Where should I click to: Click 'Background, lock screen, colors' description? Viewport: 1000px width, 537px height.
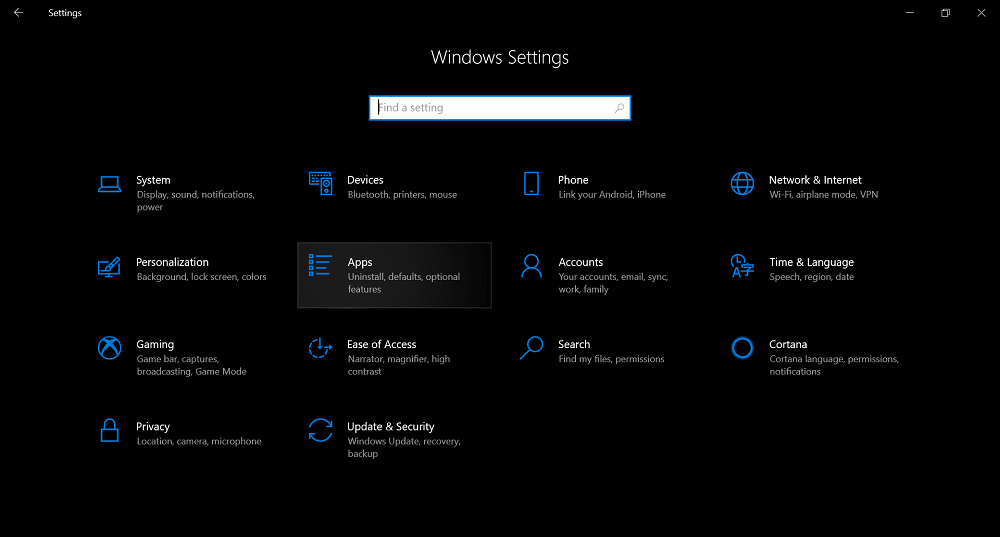pos(202,277)
